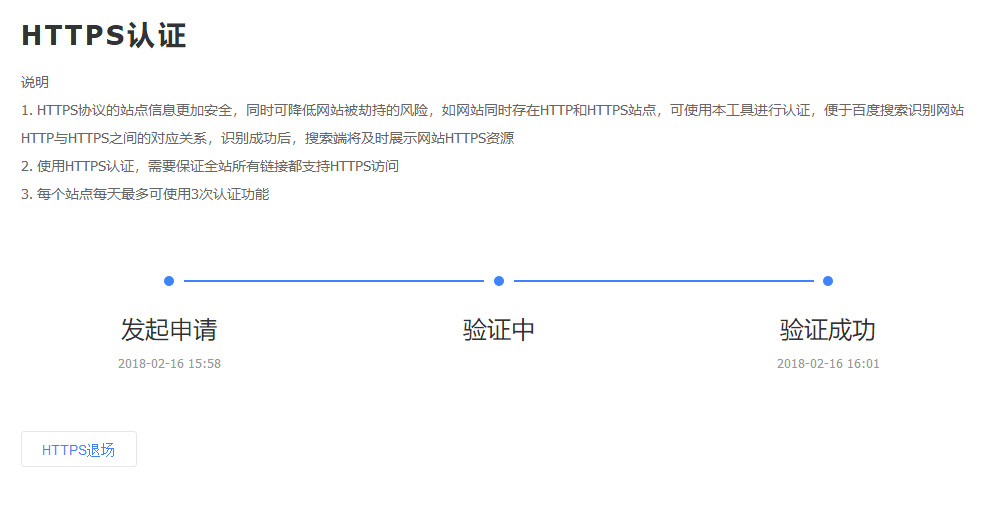
Task: Click the timestamp 2018-02-16 15:58
Action: tap(169, 363)
